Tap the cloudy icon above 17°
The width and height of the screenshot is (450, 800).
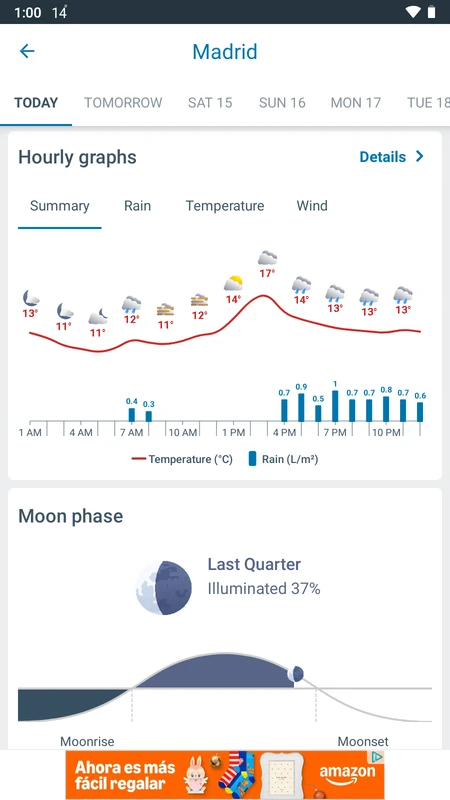[x=267, y=258]
